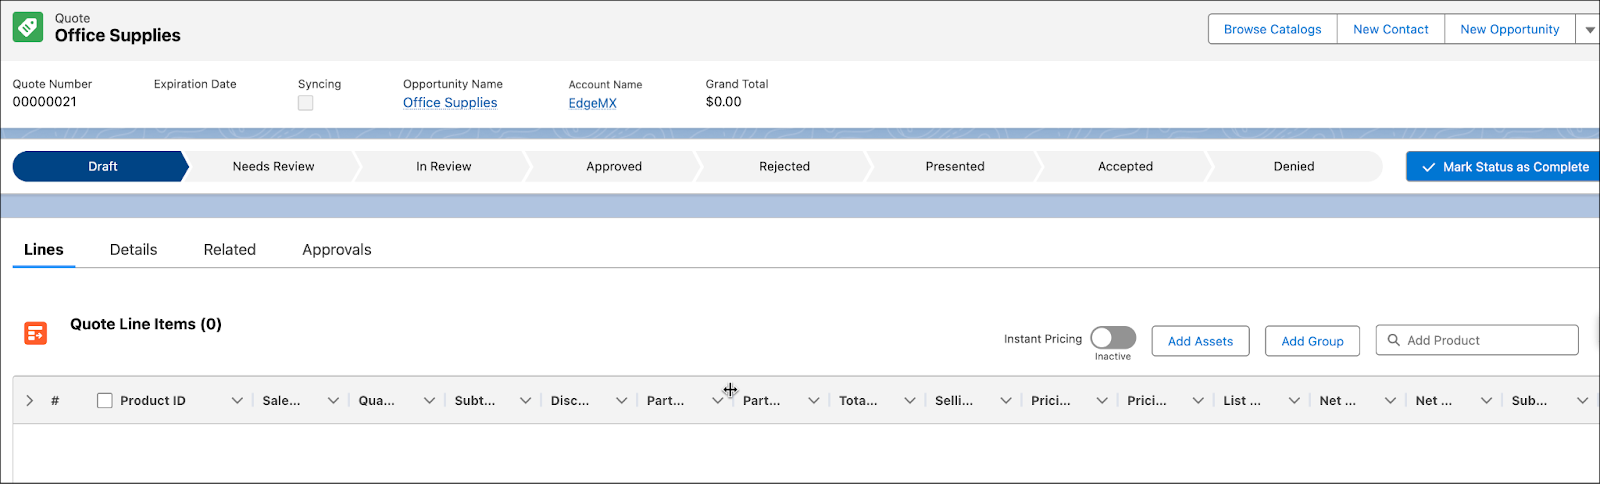This screenshot has height=484, width=1600.
Task: Switch to the Details tab
Action: coord(133,250)
